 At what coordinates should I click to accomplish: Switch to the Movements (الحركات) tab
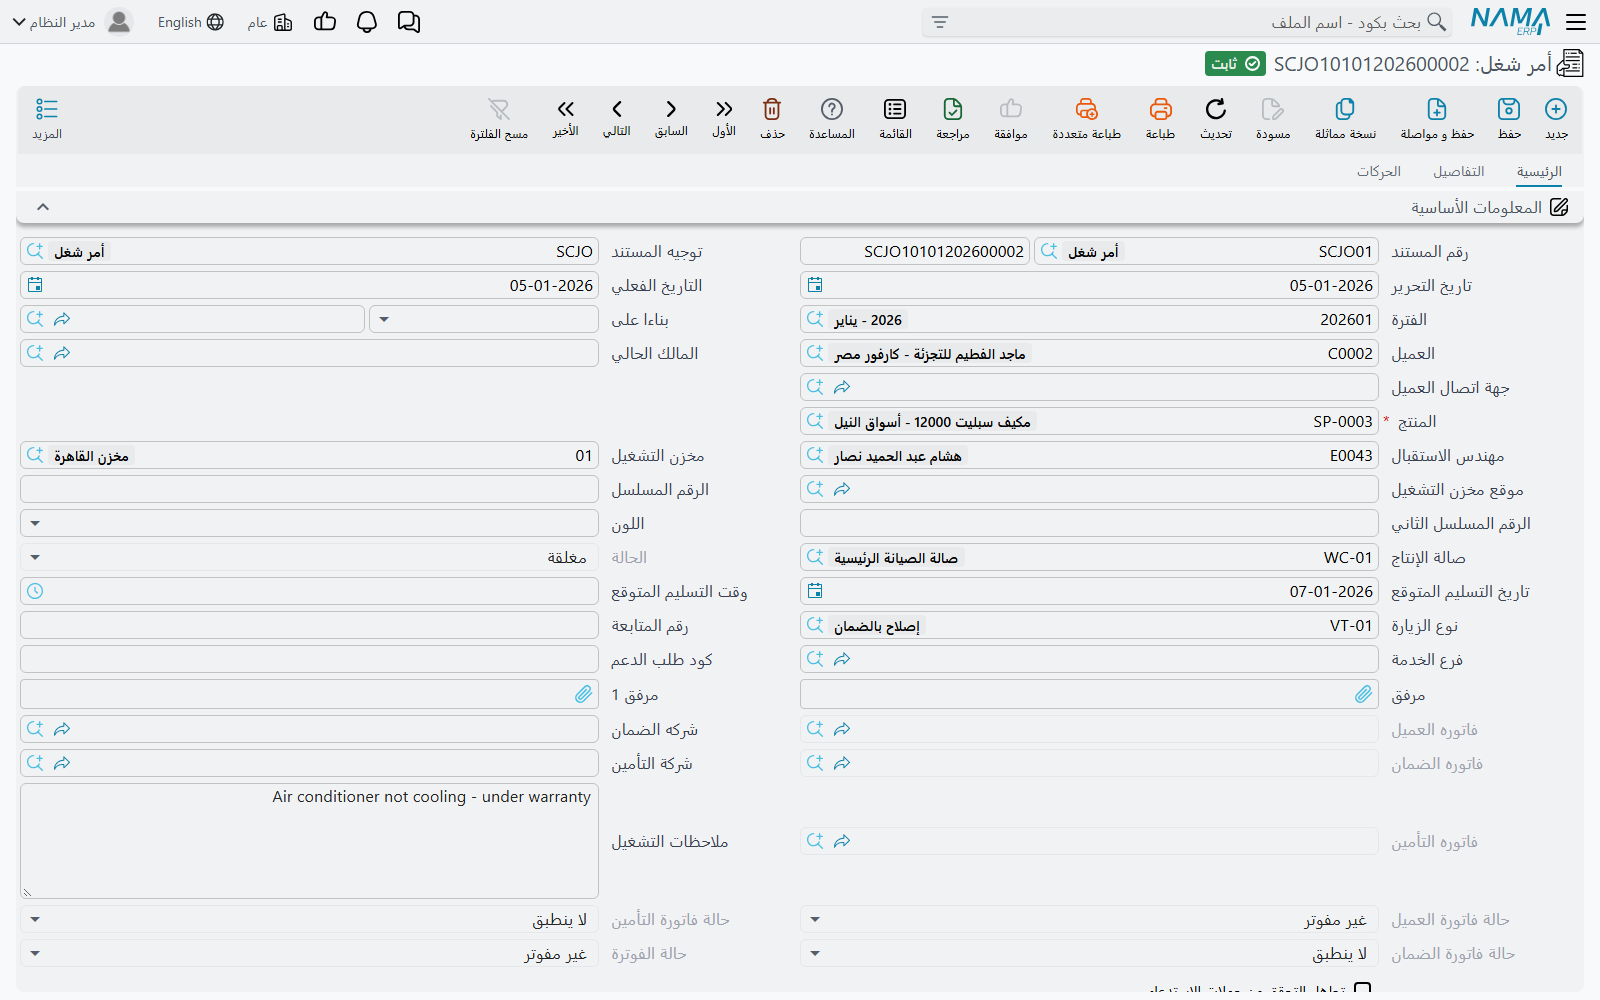click(1379, 172)
